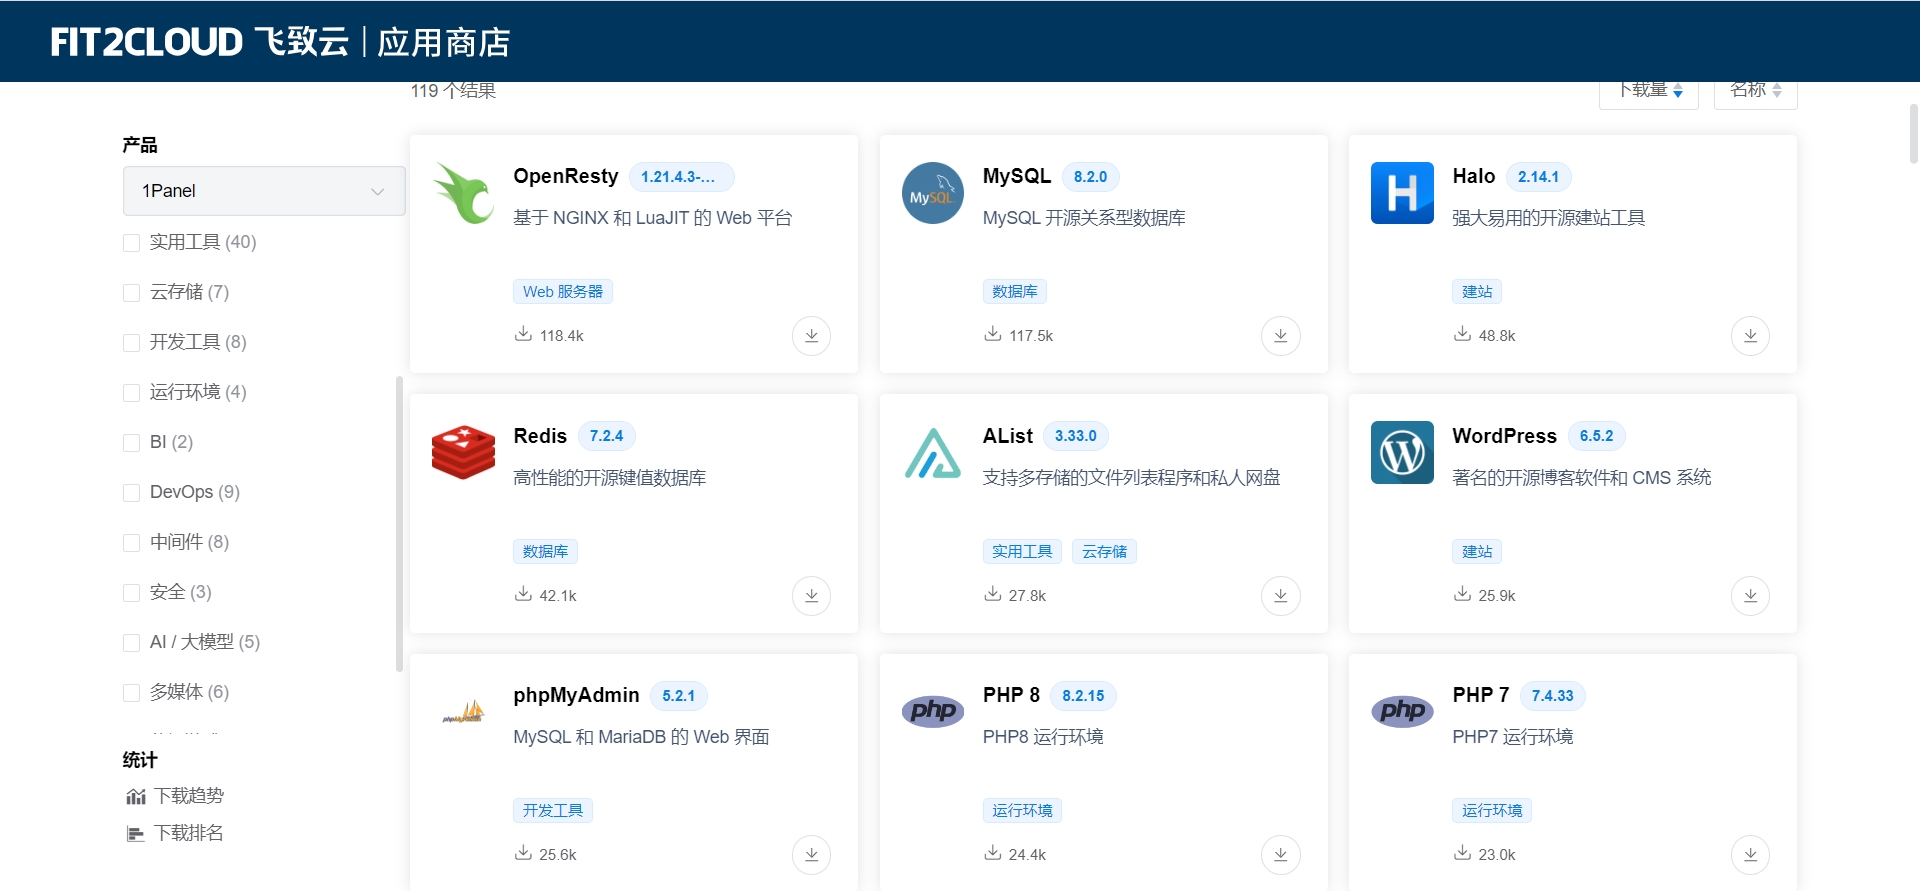Image resolution: width=1920 pixels, height=891 pixels.
Task: Click the FIT2CLOUD 飞致云 logo
Action: click(x=200, y=42)
